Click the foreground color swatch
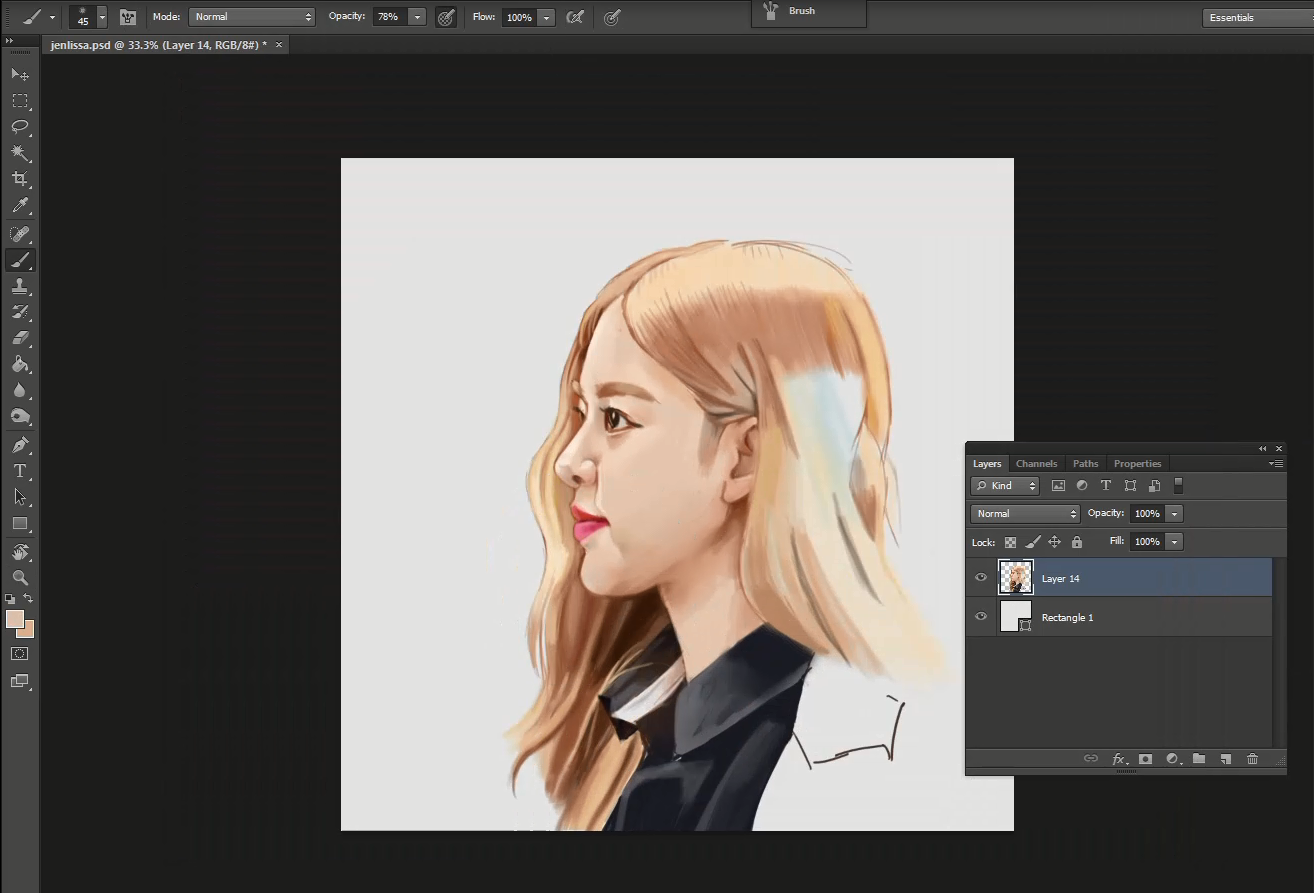The height and width of the screenshot is (893, 1314). [x=14, y=619]
